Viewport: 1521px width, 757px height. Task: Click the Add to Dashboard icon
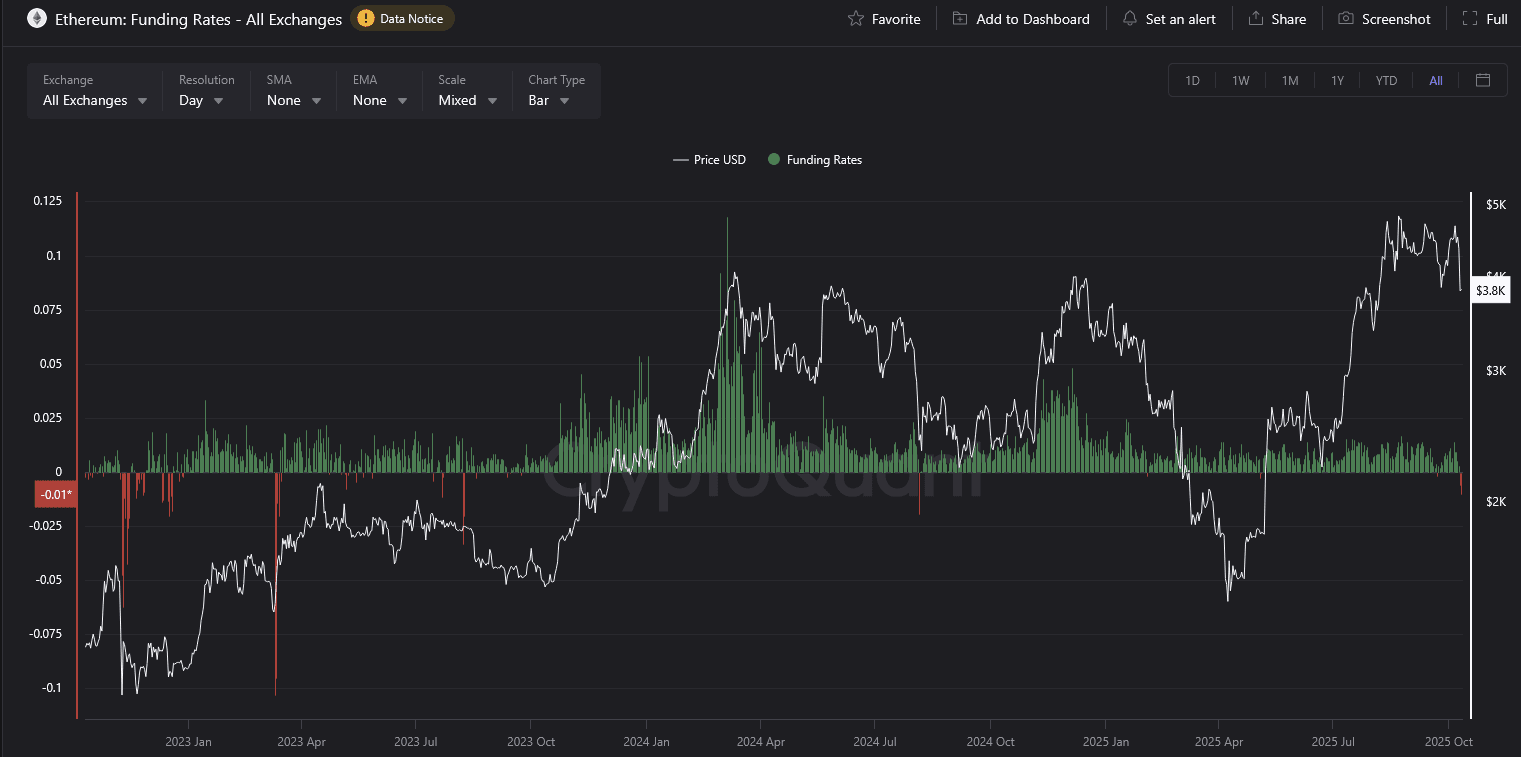coord(960,19)
